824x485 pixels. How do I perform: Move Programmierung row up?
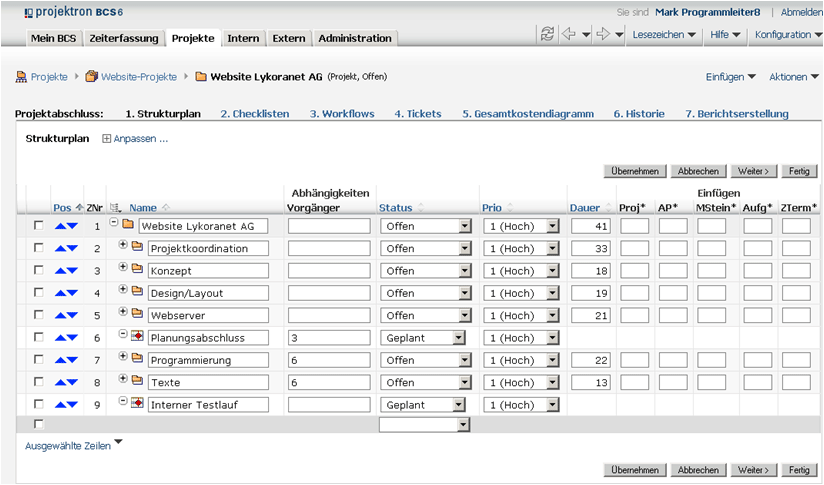click(x=60, y=360)
